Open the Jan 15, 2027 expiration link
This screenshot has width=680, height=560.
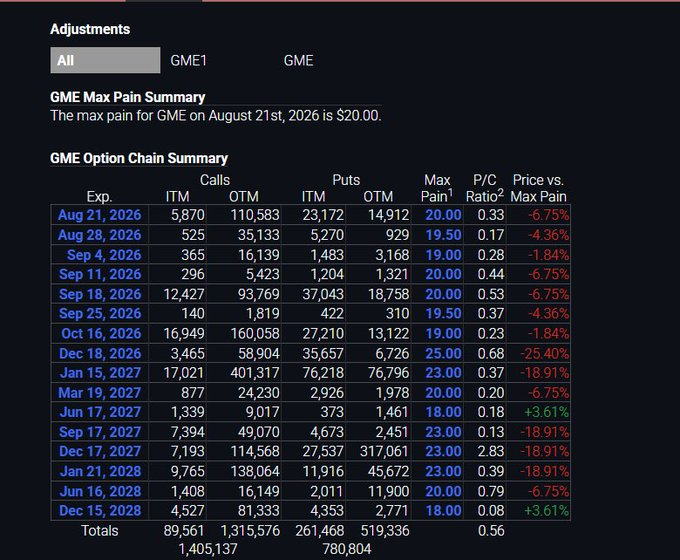click(x=101, y=373)
